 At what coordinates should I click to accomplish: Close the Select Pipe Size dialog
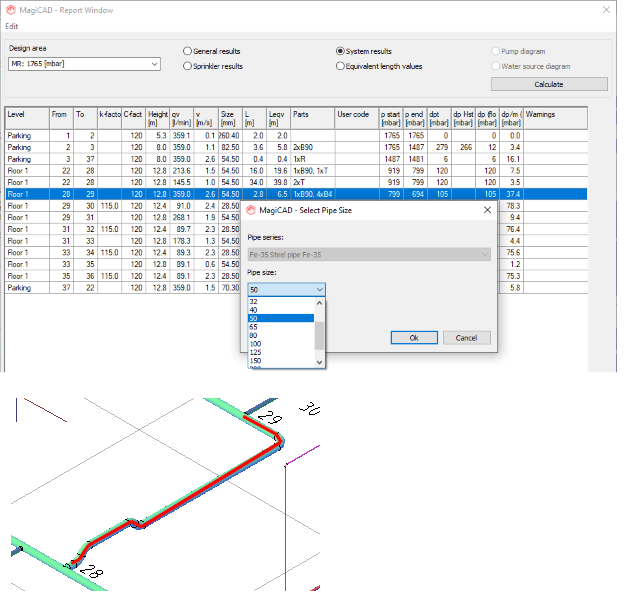click(x=487, y=210)
